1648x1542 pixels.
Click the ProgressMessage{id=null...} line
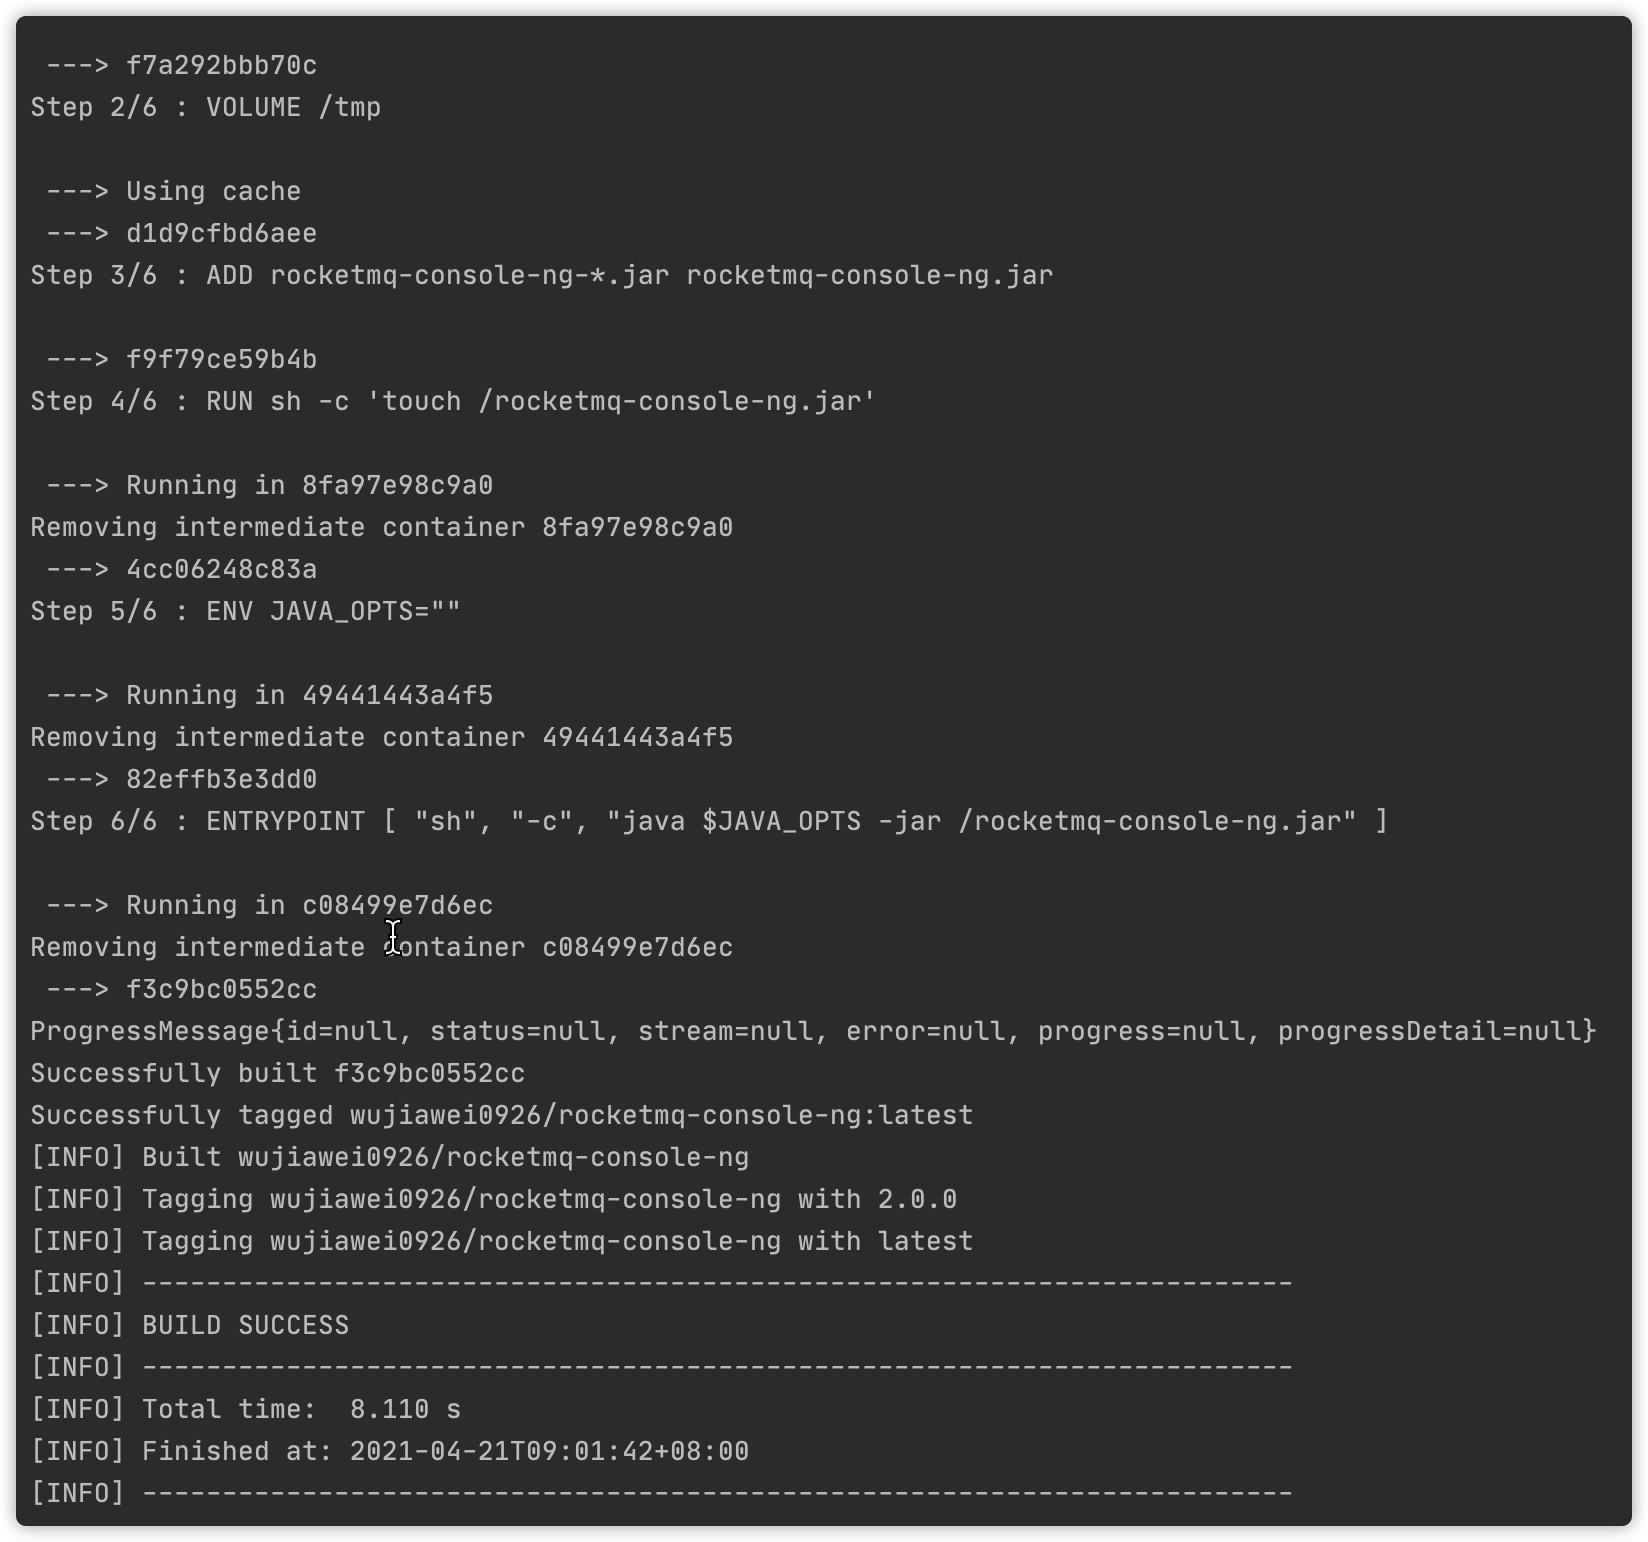(813, 1031)
